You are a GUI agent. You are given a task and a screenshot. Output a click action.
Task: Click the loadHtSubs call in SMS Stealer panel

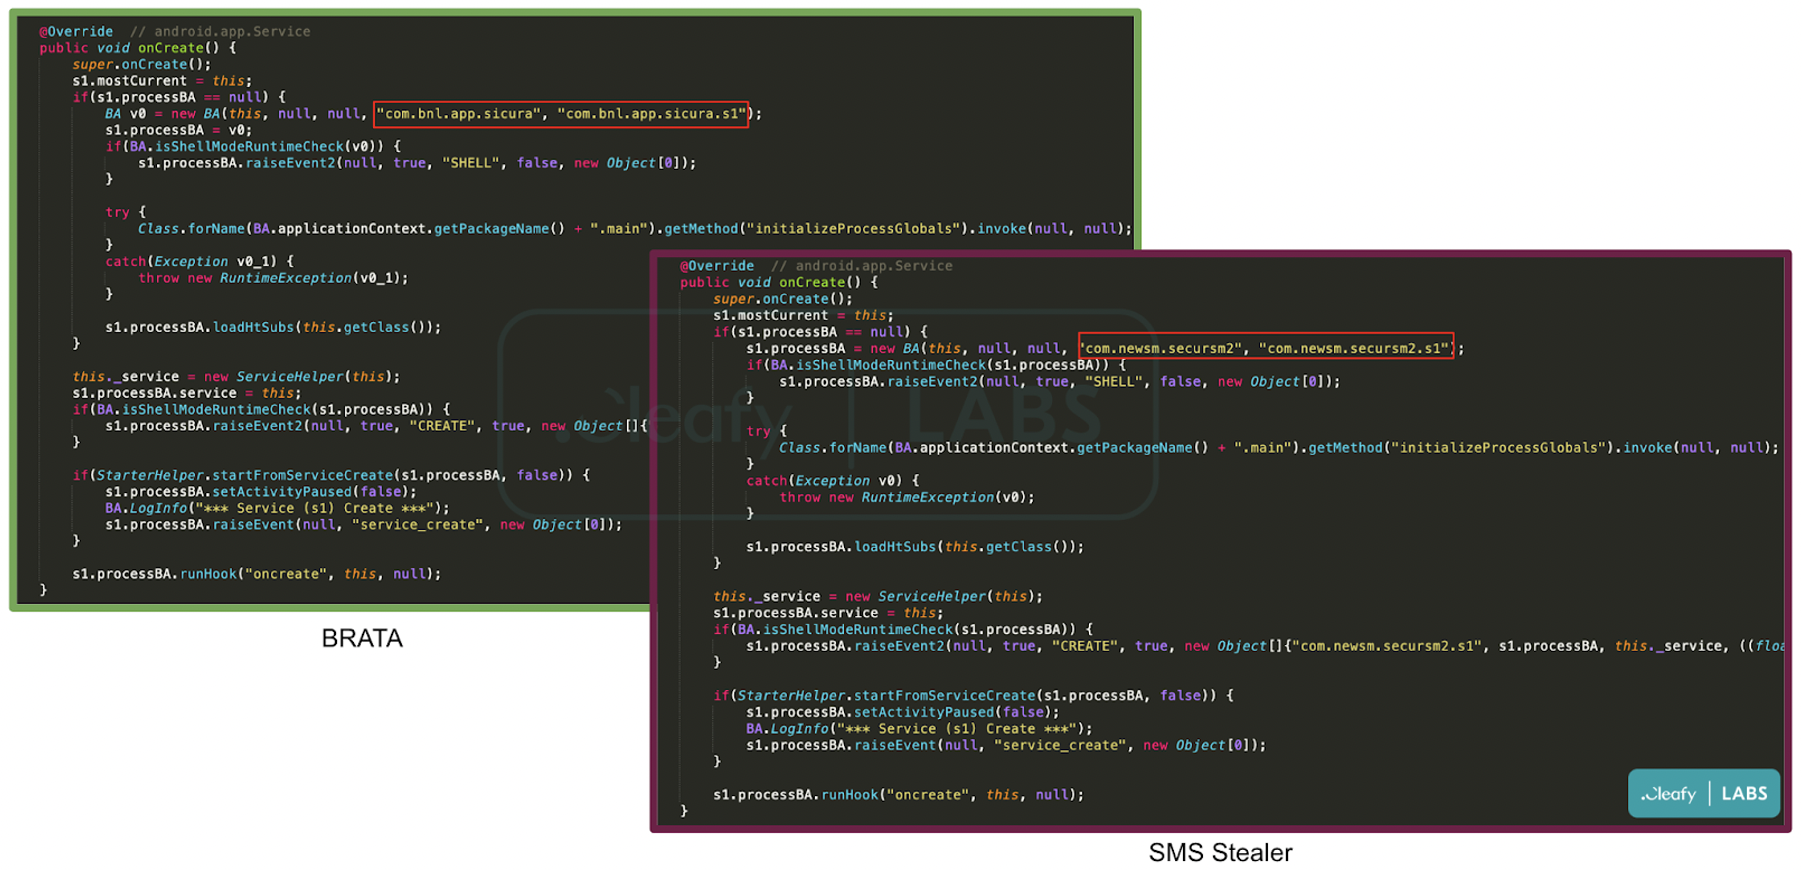point(915,547)
